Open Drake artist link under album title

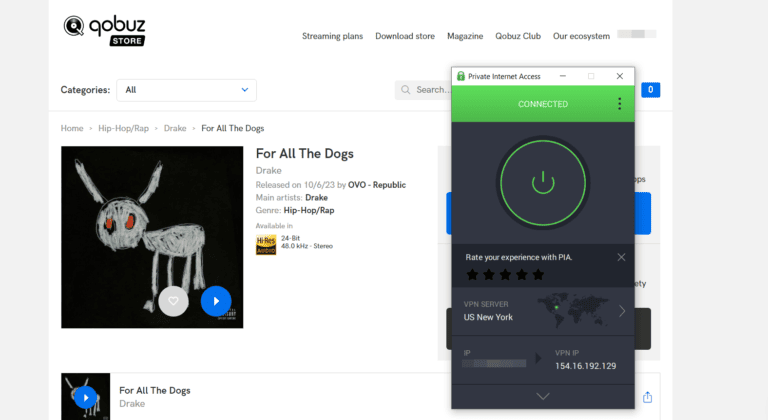pos(268,171)
